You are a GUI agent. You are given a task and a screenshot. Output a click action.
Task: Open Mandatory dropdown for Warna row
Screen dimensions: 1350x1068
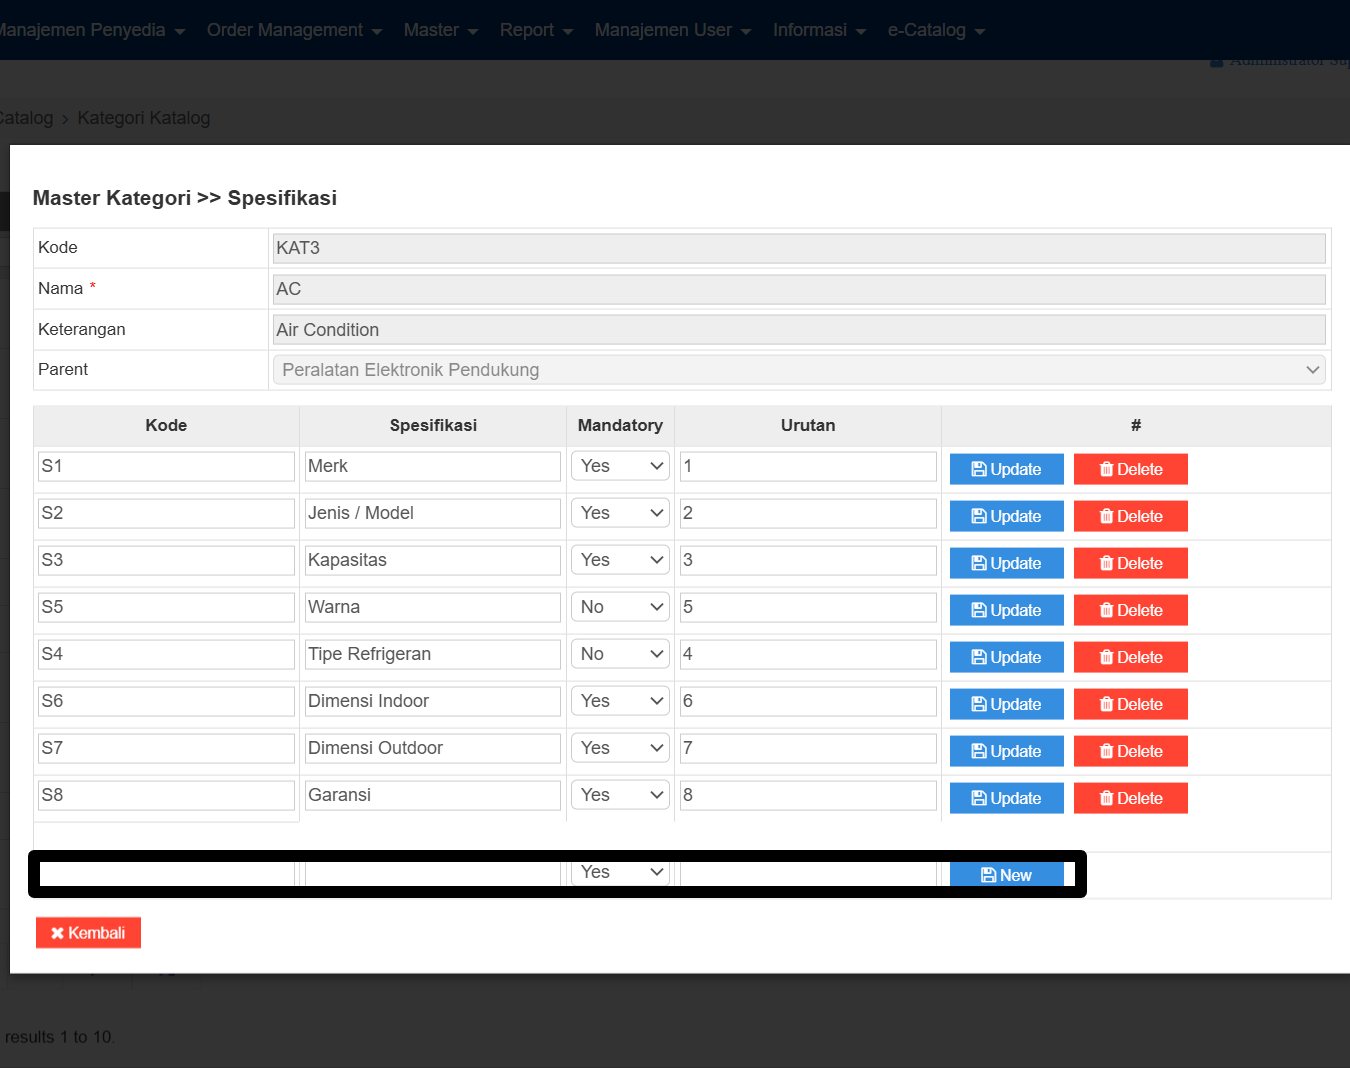coord(621,607)
